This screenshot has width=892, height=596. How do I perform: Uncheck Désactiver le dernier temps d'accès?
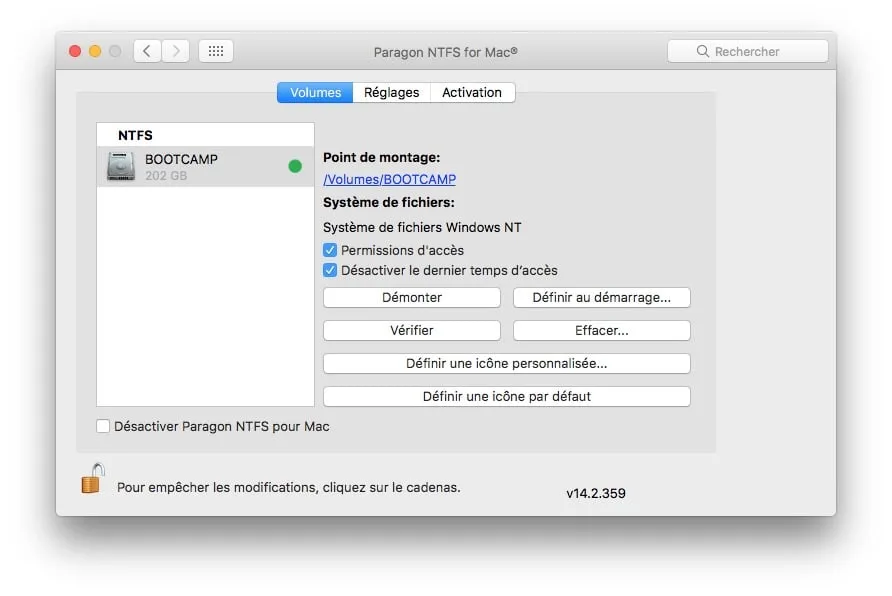coord(330,270)
